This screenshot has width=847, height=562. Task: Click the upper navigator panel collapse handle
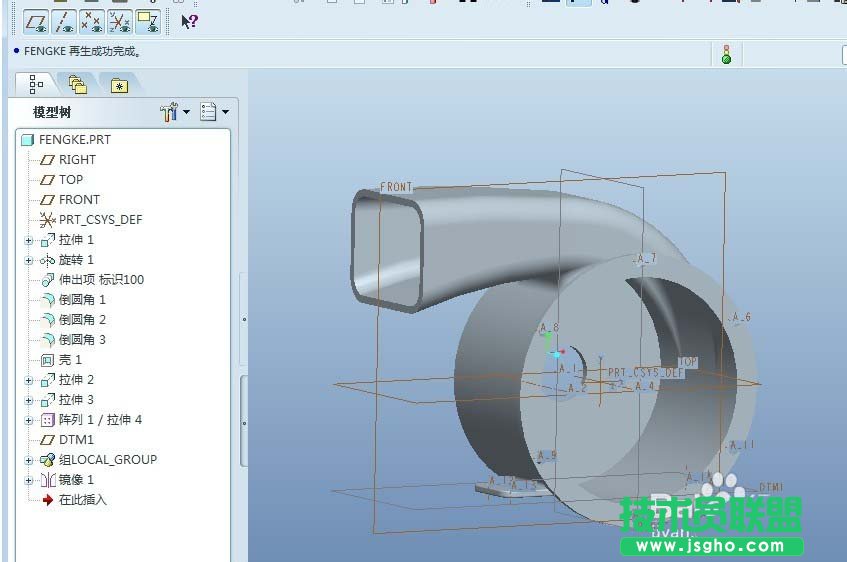click(x=244, y=319)
